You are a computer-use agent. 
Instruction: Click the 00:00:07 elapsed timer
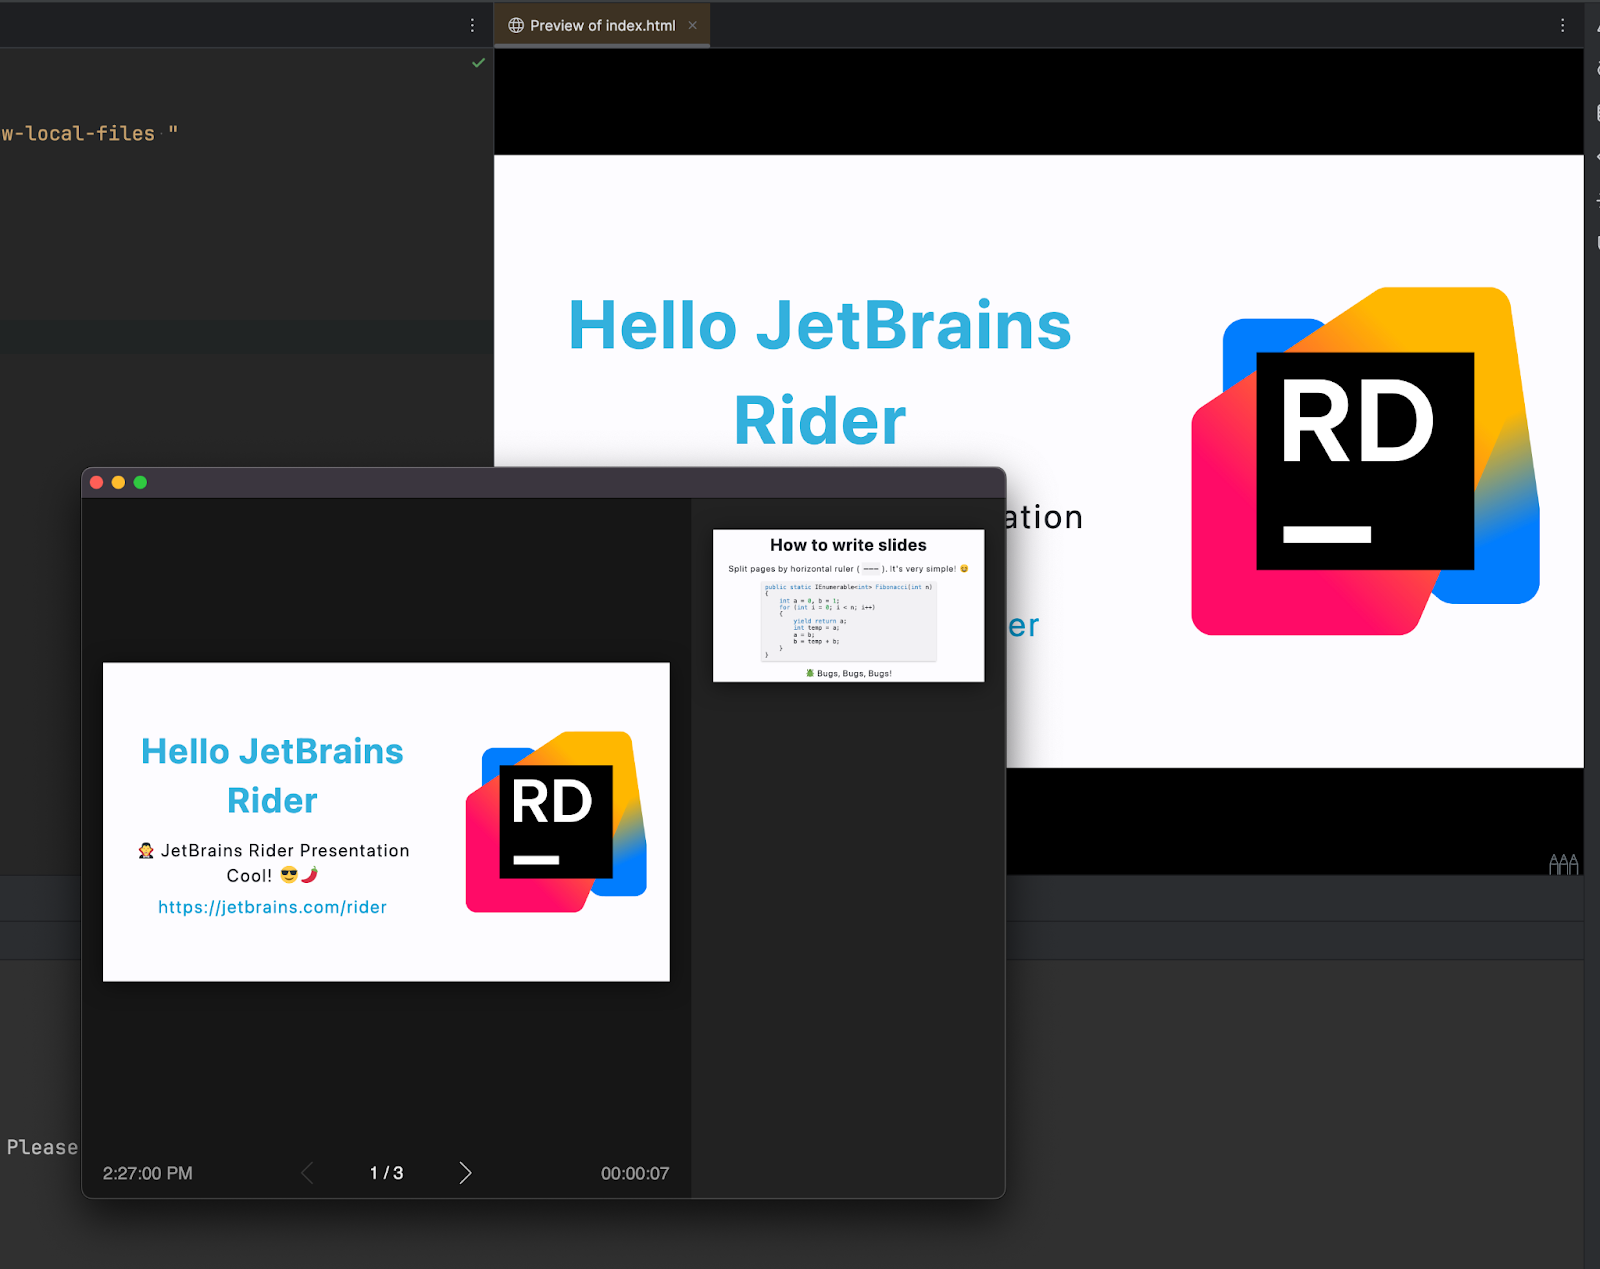tap(635, 1173)
